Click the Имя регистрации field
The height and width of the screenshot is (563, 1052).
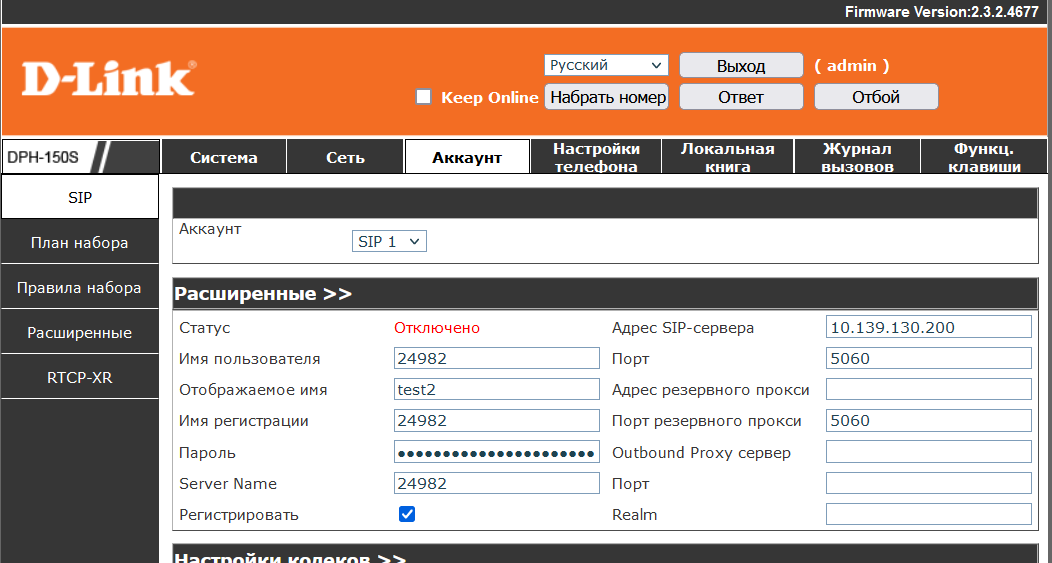coord(496,421)
